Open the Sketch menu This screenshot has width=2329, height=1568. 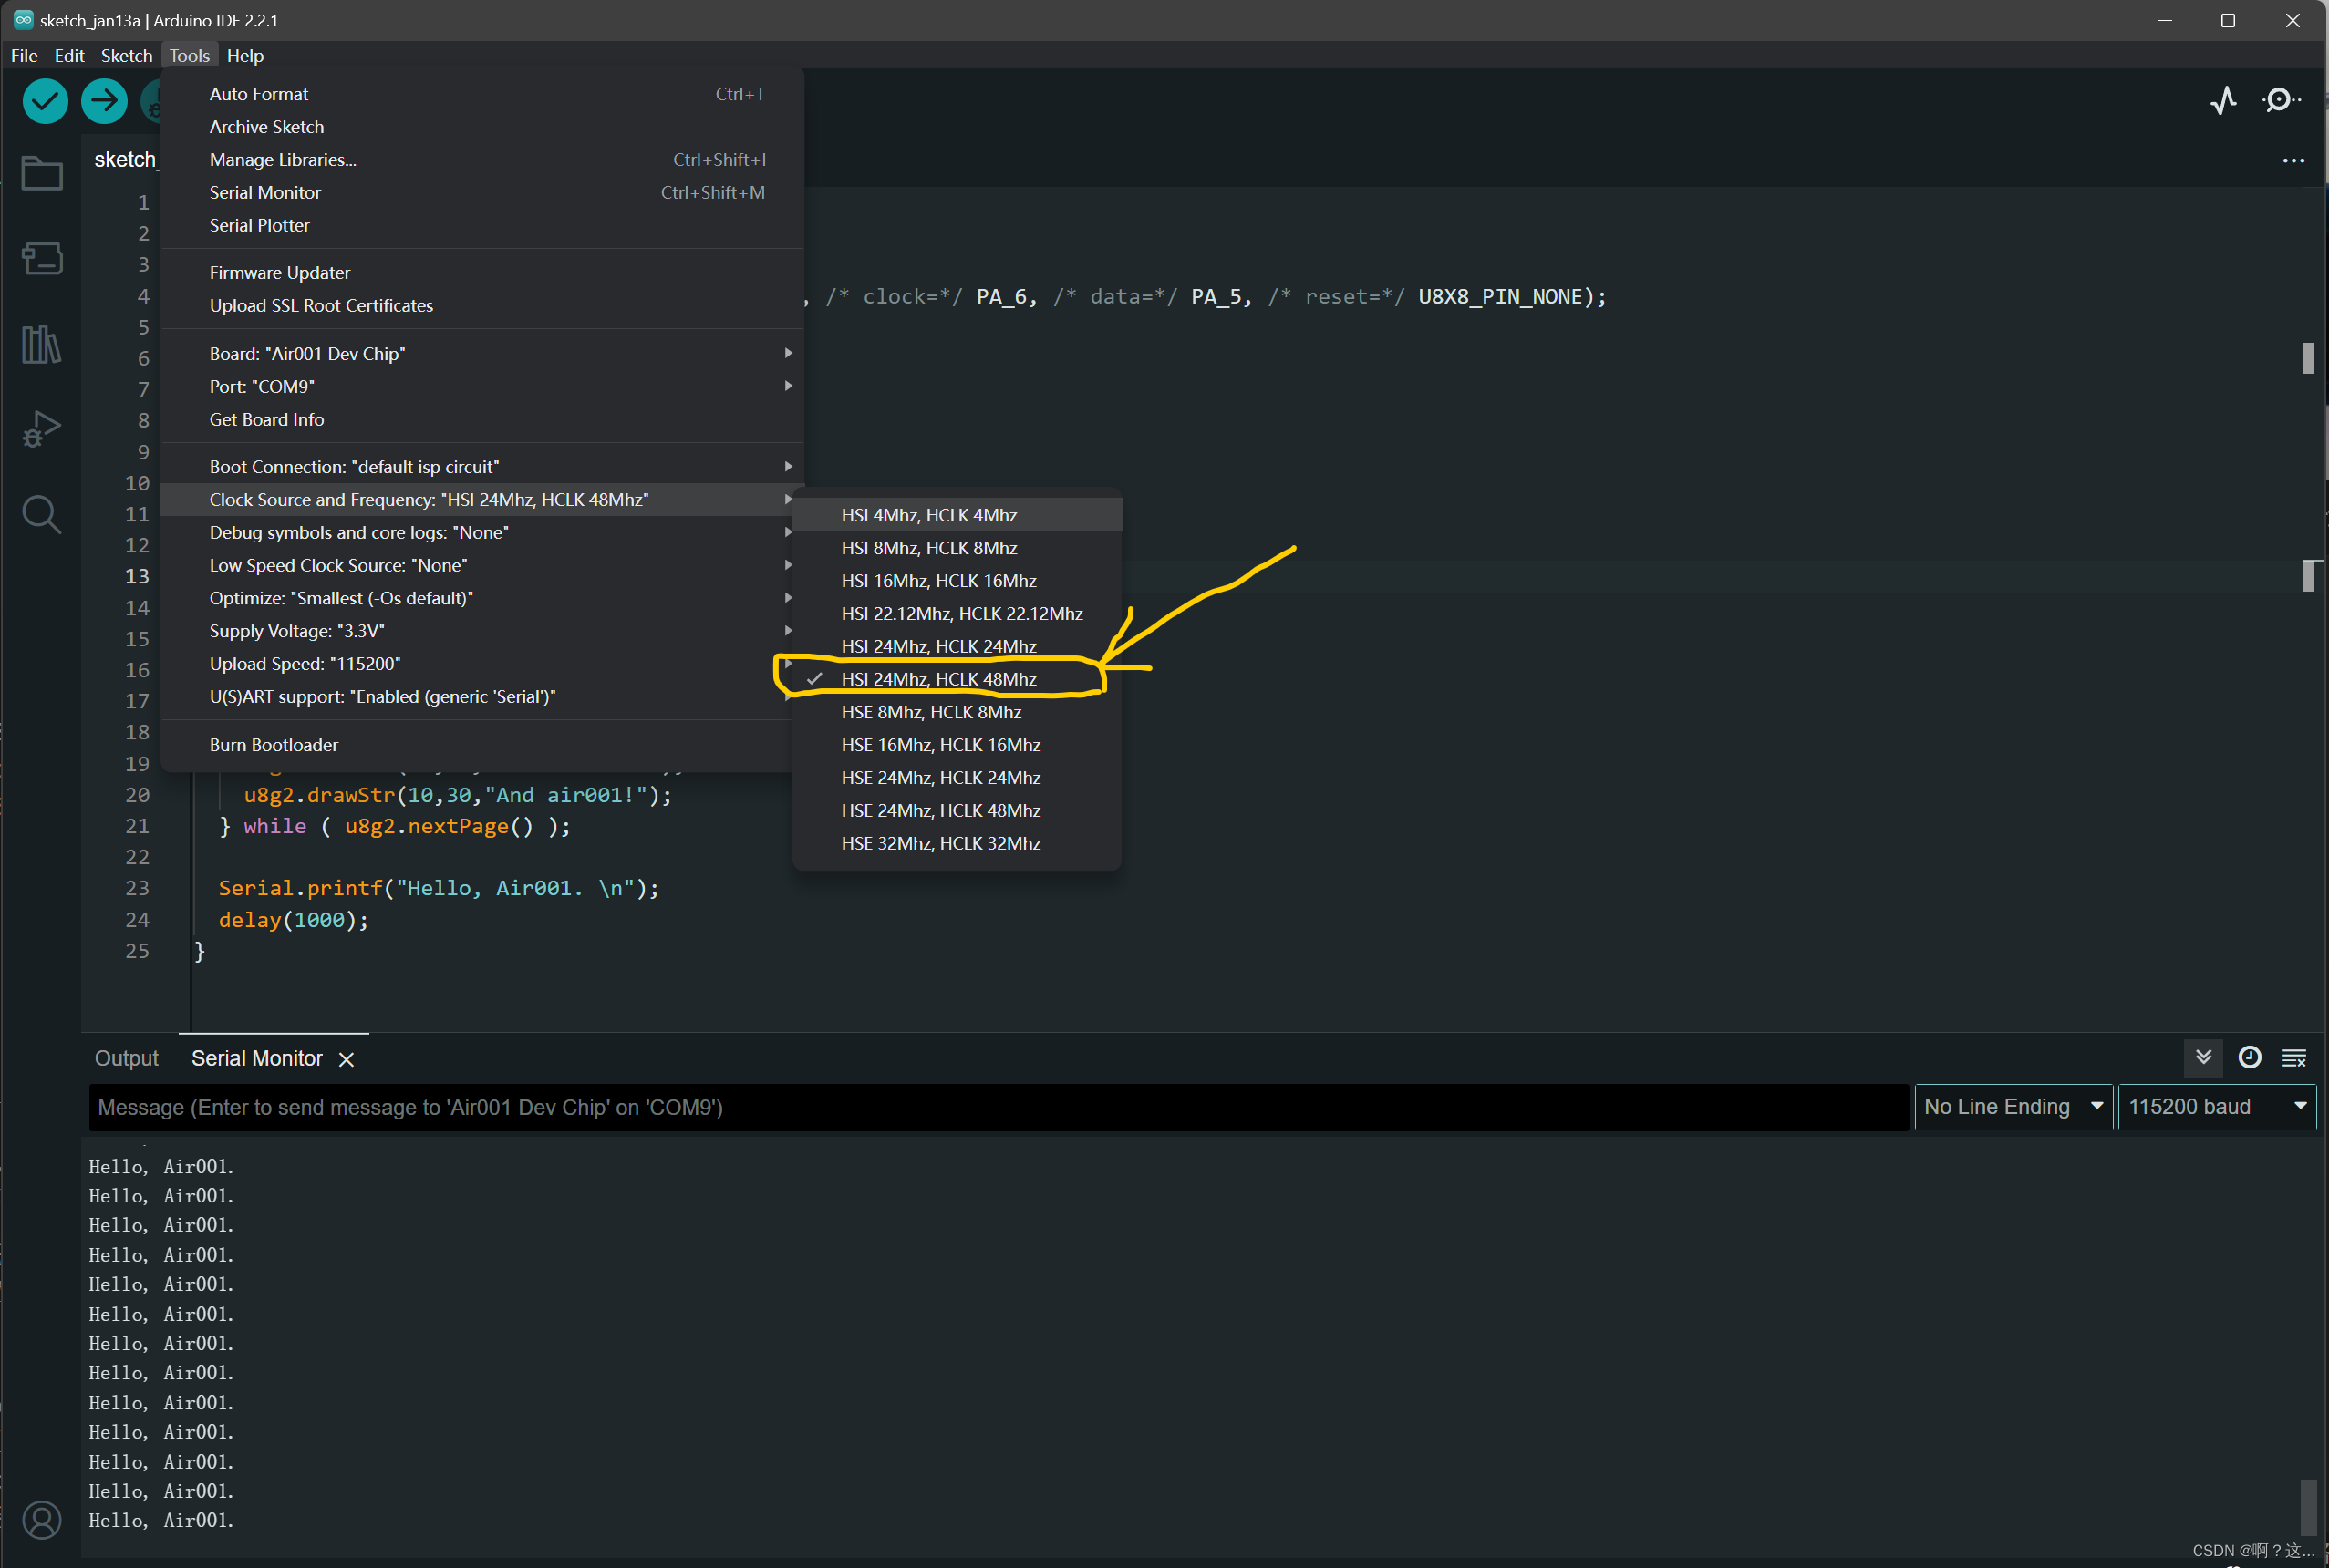pos(126,56)
